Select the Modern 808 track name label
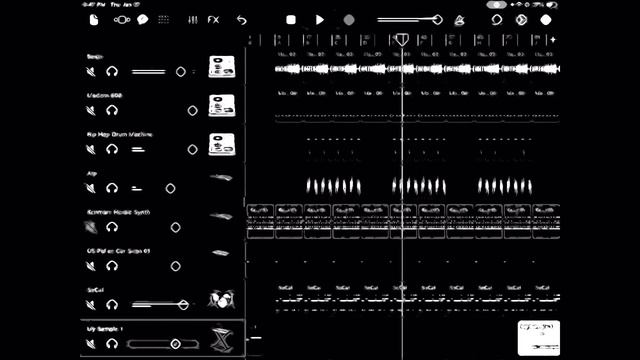 [104, 96]
